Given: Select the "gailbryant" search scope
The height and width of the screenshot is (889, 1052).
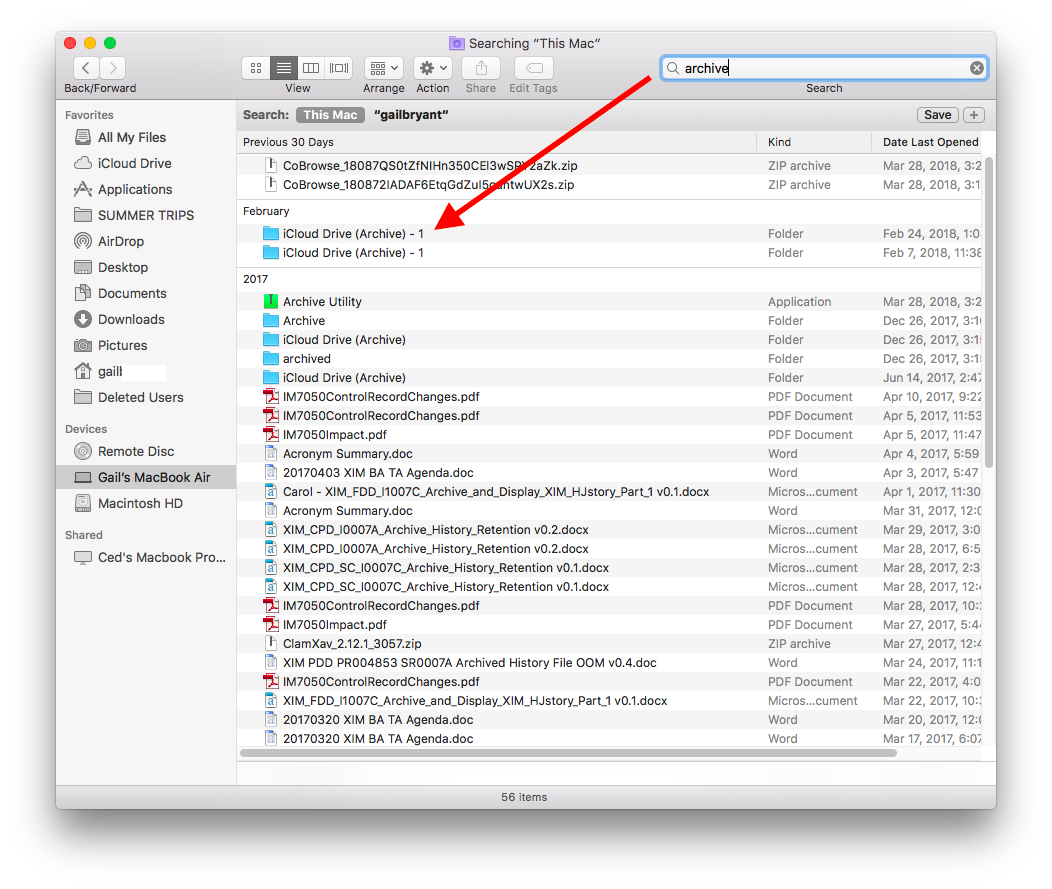Looking at the screenshot, I should (411, 115).
